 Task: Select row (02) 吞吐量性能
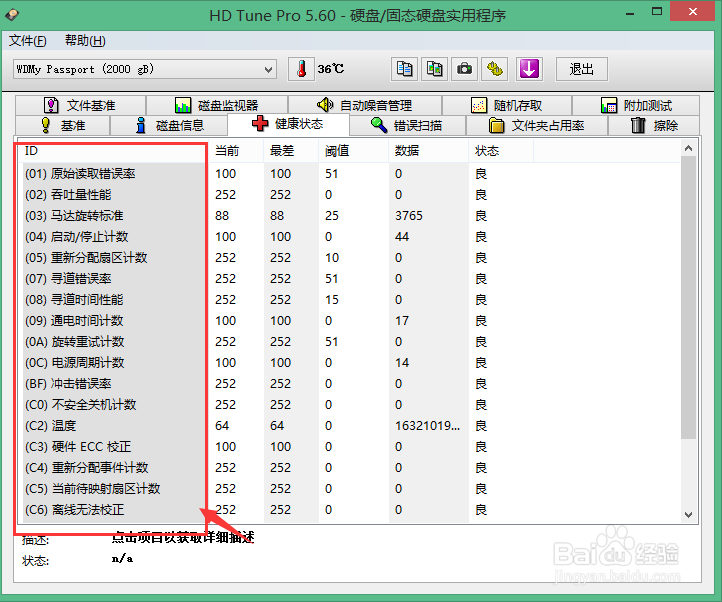click(349, 195)
